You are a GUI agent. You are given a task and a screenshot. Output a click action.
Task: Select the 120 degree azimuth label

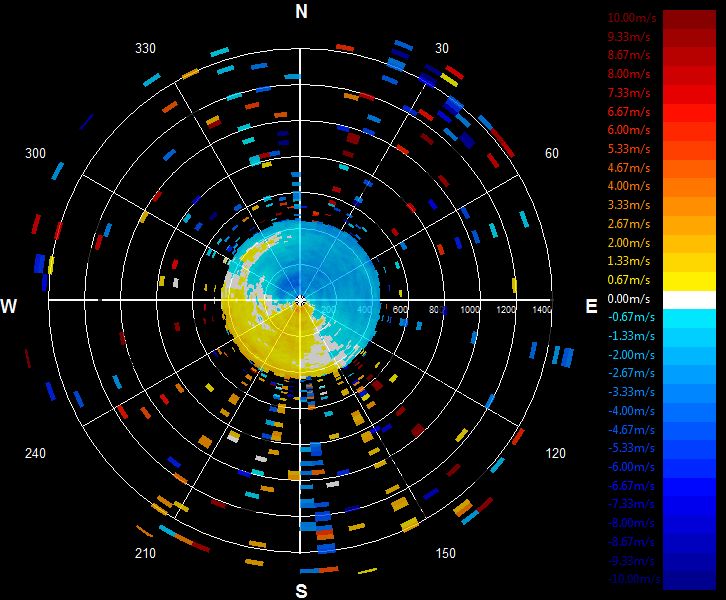click(x=556, y=453)
